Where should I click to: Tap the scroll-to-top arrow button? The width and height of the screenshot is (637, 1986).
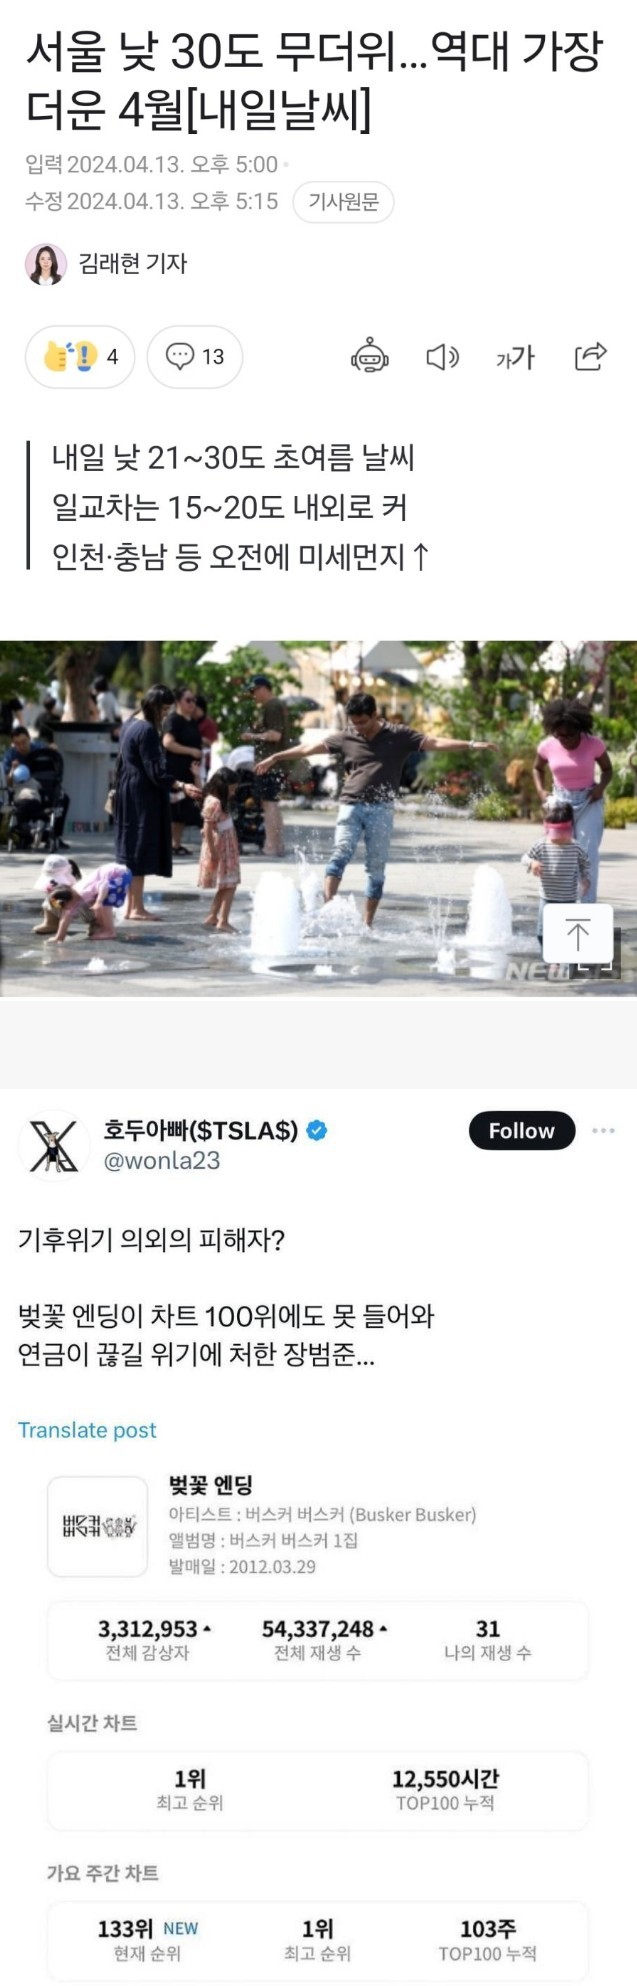pos(578,936)
